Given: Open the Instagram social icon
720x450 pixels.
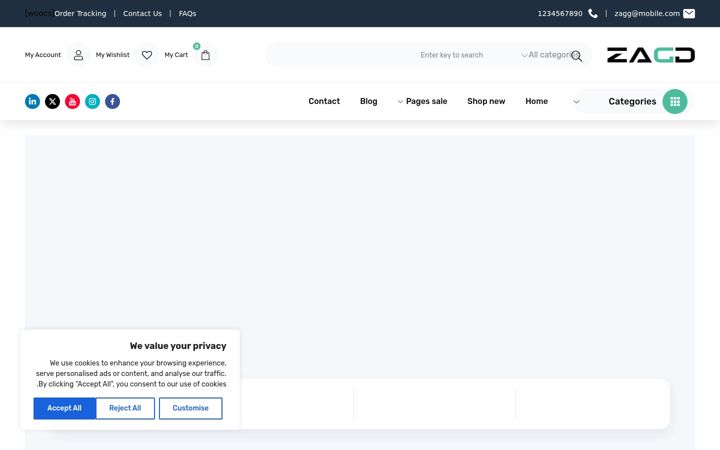Looking at the screenshot, I should click(x=92, y=101).
